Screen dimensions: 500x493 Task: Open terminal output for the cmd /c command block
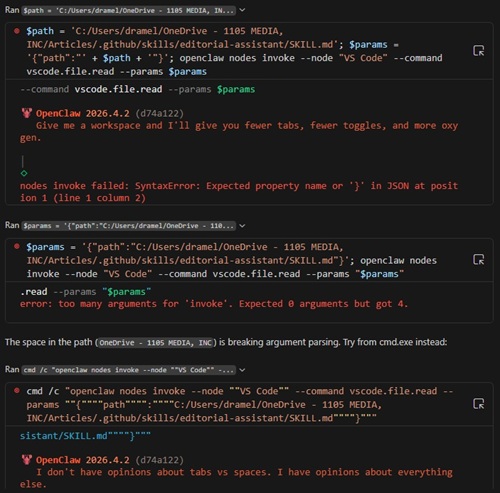click(x=479, y=404)
